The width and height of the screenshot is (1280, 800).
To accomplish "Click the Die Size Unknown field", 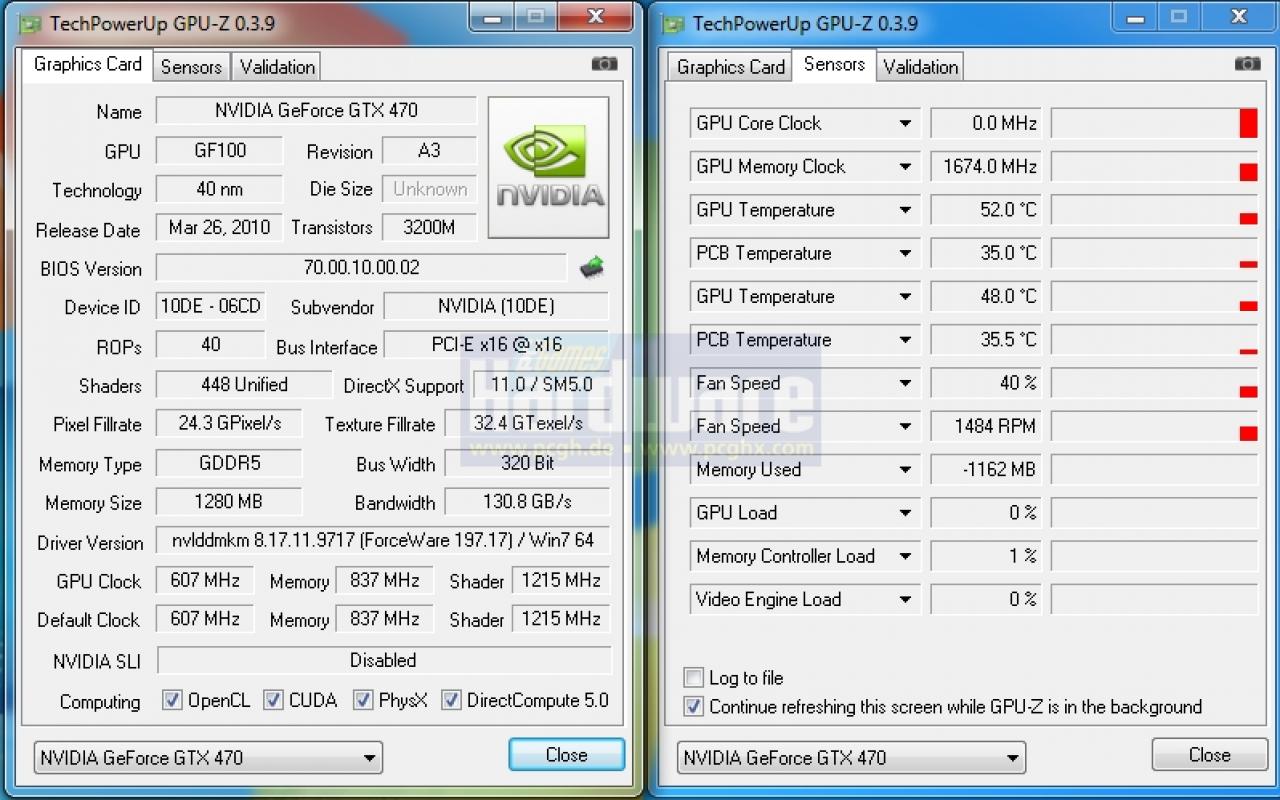I will pyautogui.click(x=429, y=189).
